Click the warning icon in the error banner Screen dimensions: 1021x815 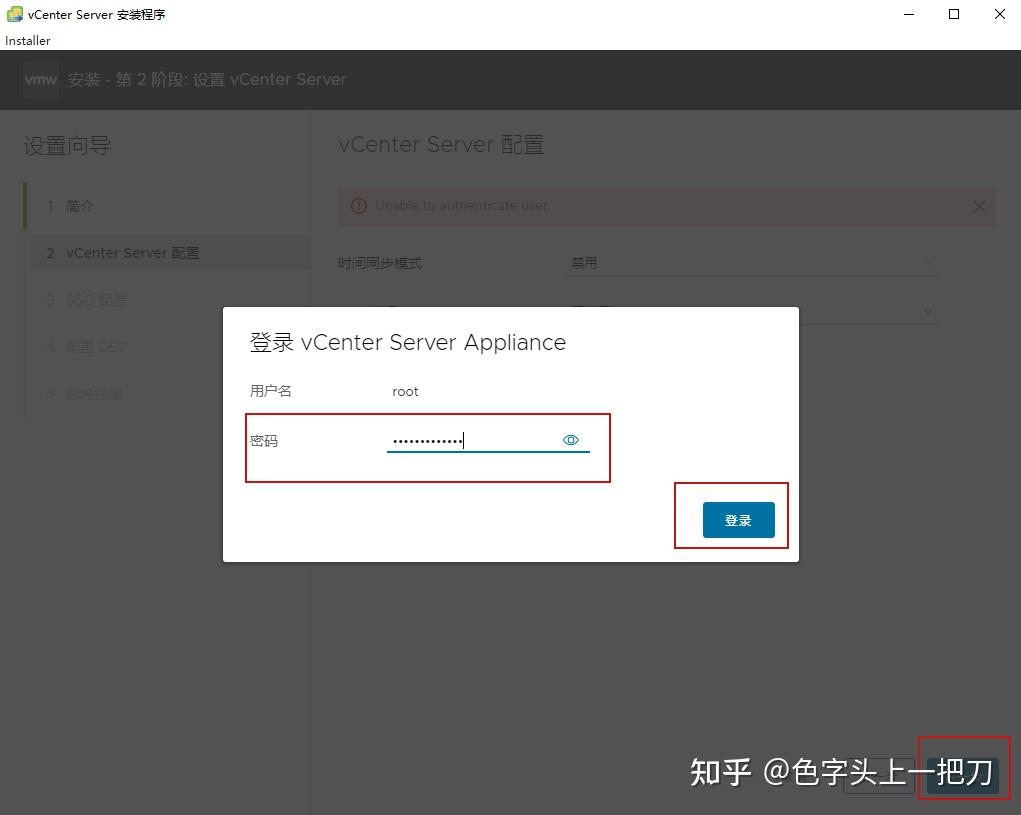359,206
